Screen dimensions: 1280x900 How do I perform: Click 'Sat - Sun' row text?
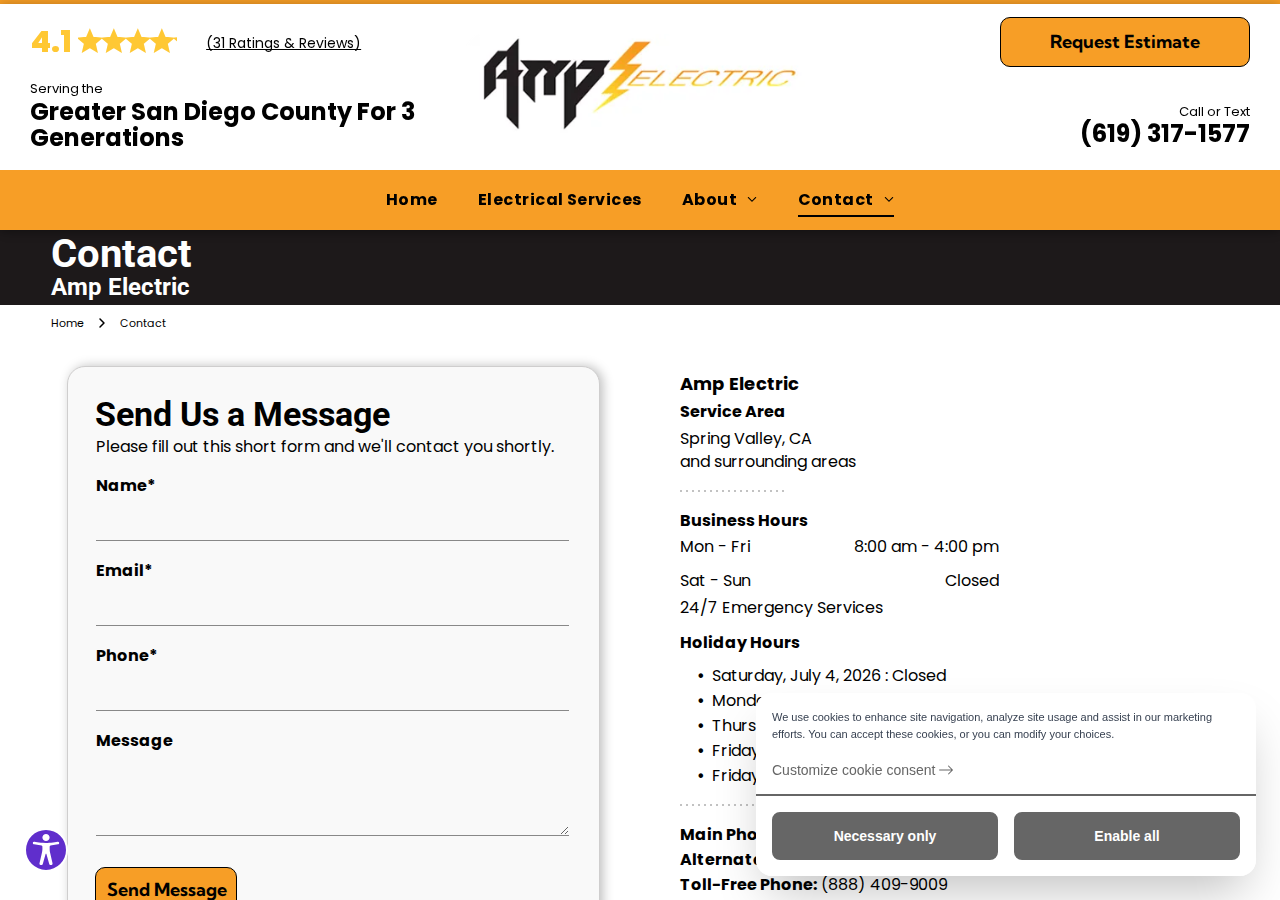coord(715,580)
